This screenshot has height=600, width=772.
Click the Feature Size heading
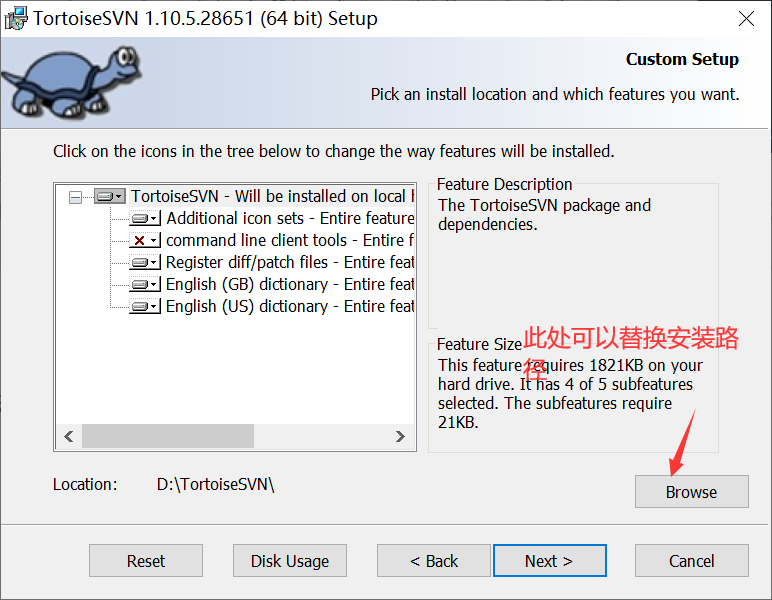click(479, 344)
